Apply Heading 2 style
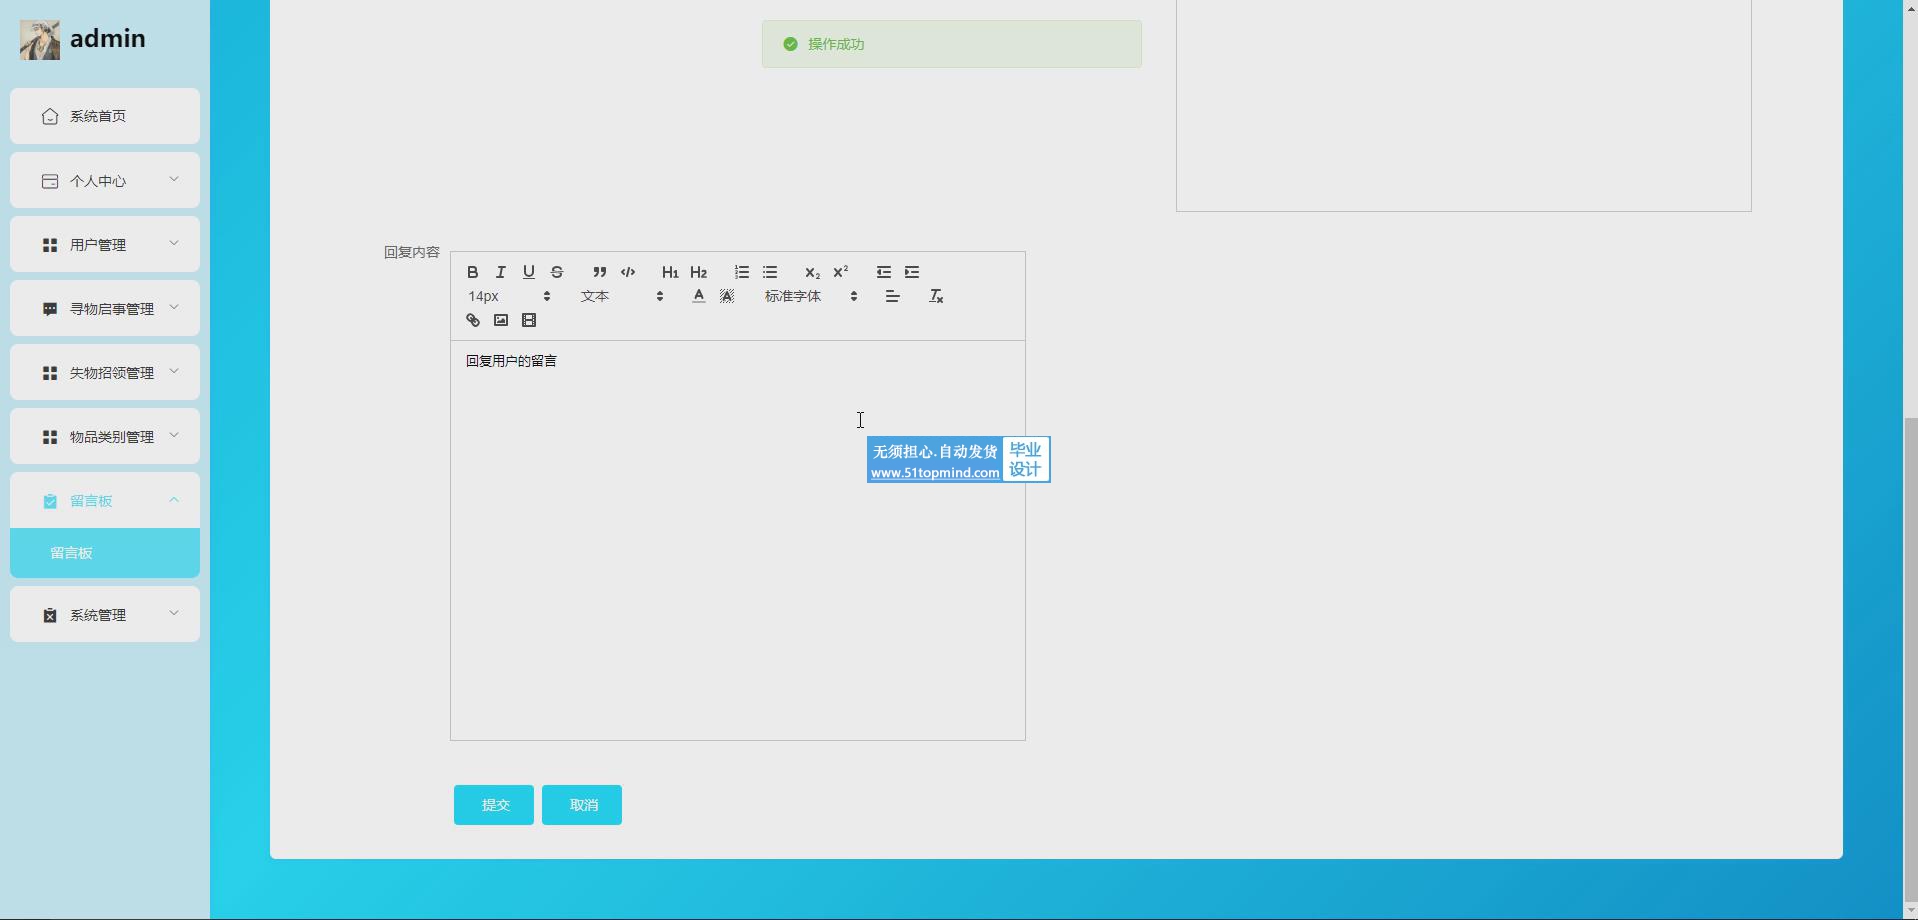This screenshot has height=920, width=1918. (x=699, y=272)
